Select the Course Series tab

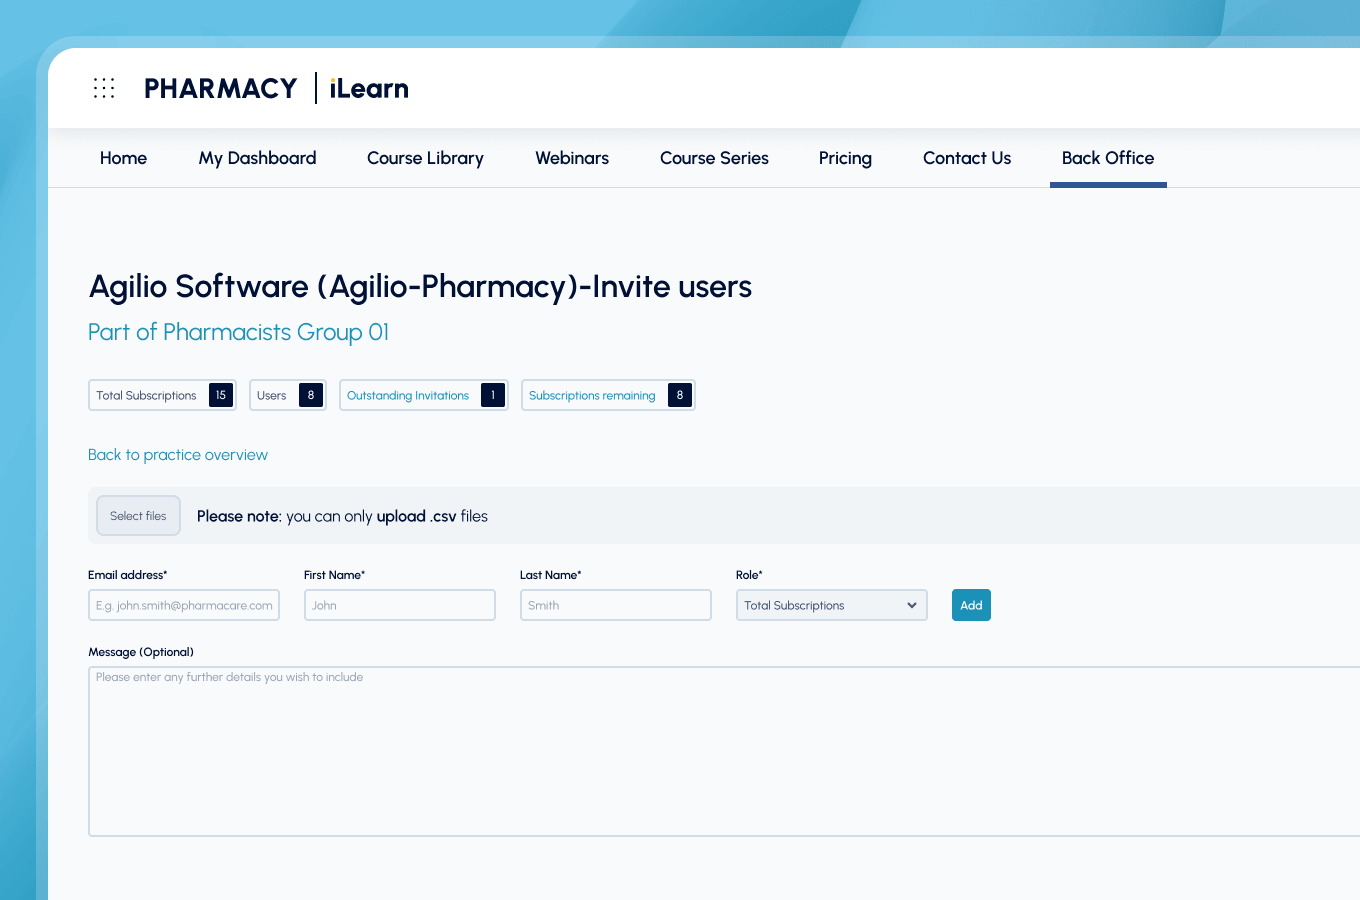(x=714, y=158)
